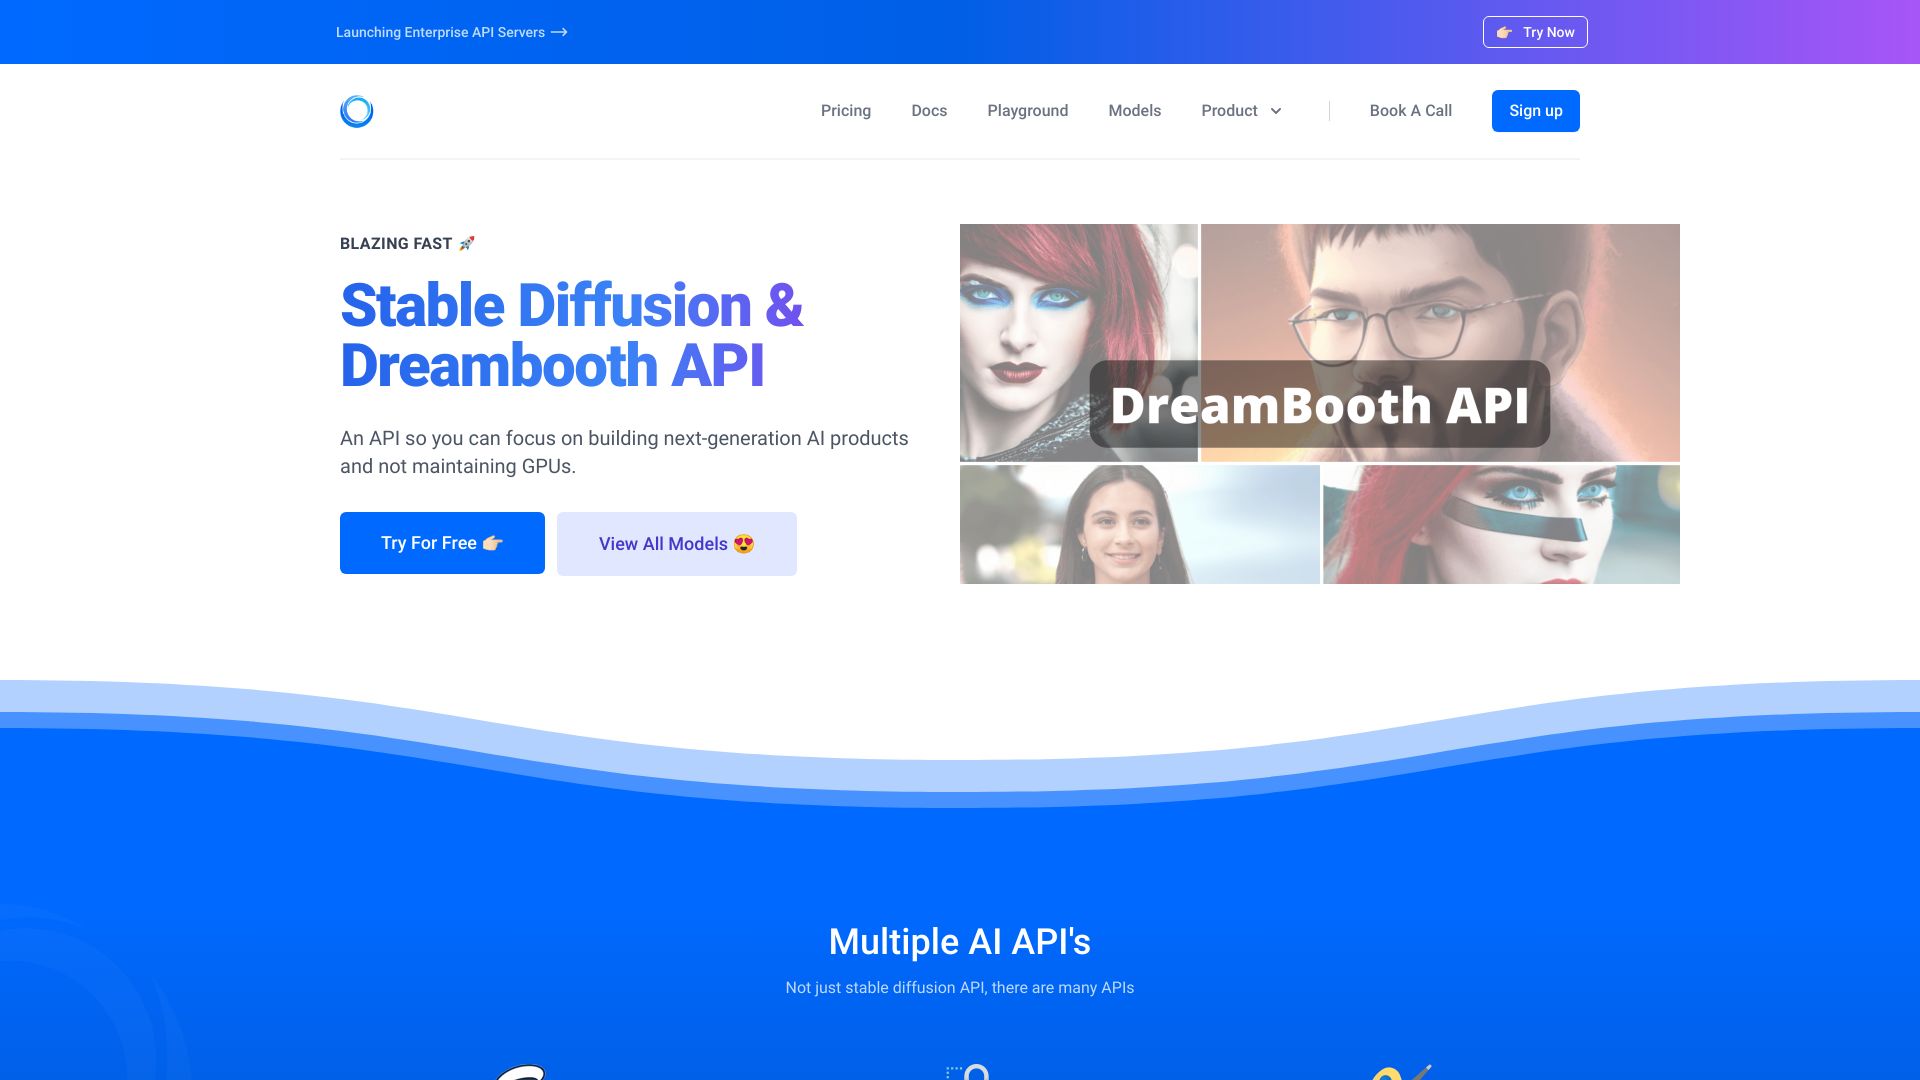Click the arrow icon next to Enterprise API Servers announcement
The width and height of the screenshot is (1920, 1080).
[x=562, y=30]
